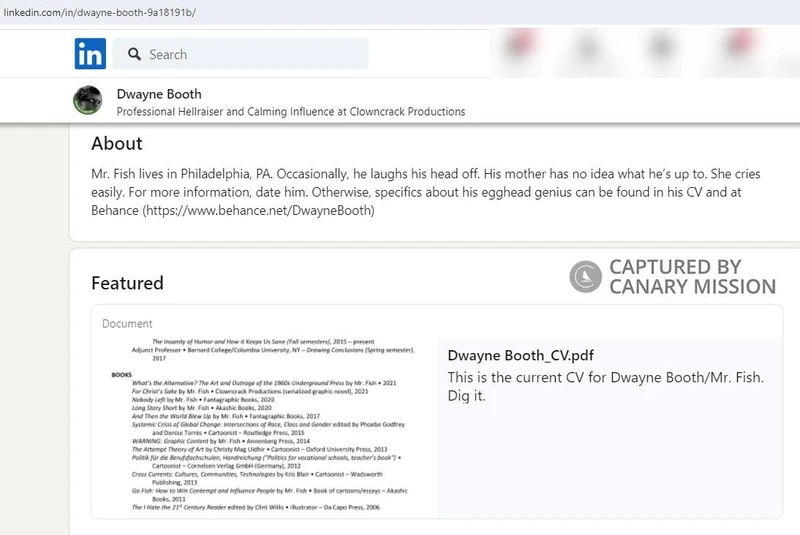This screenshot has width=800, height=535.
Task: Click the Document label in Featured card
Action: tap(127, 324)
